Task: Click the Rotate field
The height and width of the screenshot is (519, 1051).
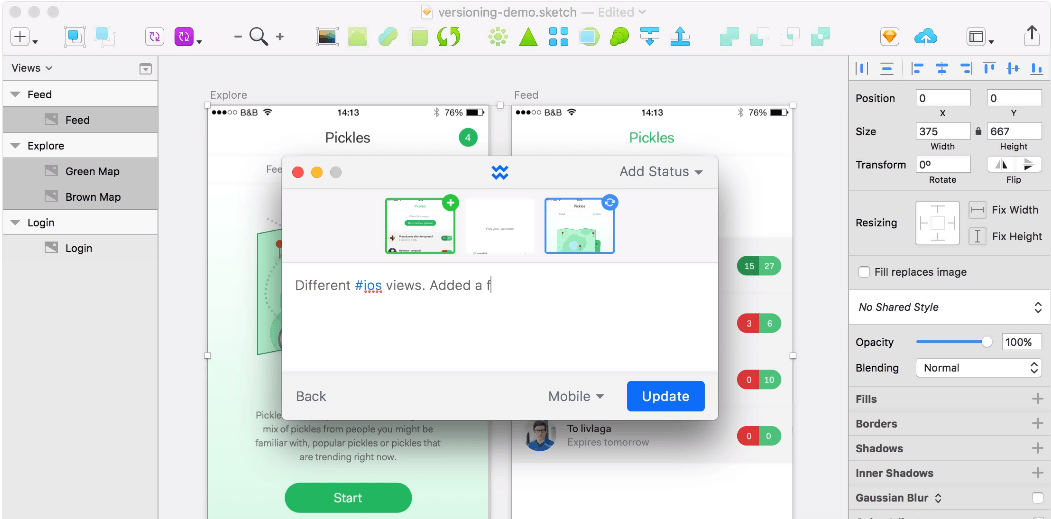Action: [943, 164]
